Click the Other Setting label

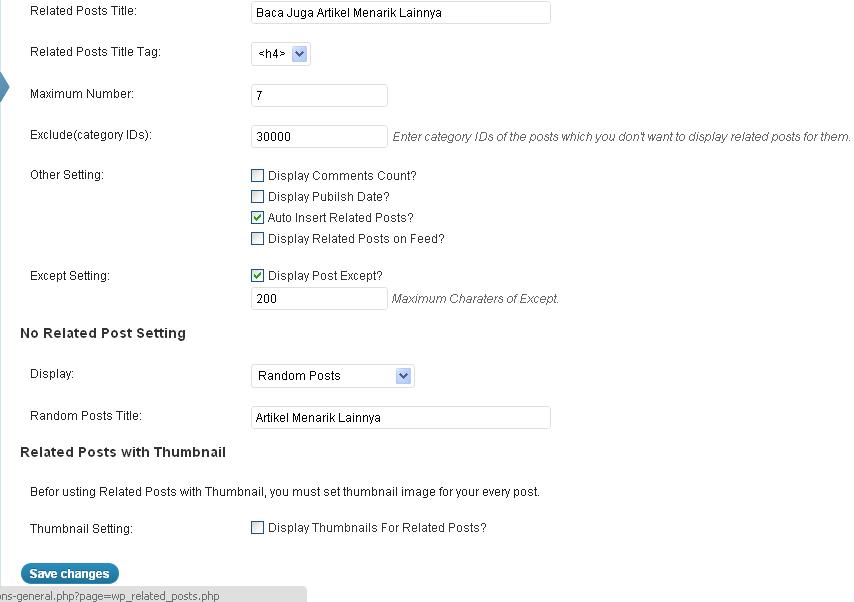pos(67,175)
